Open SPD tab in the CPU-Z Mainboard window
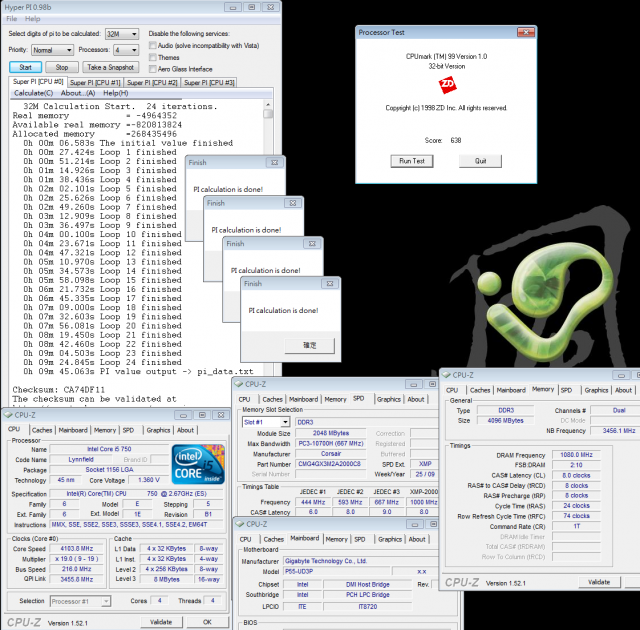Viewport: 640px width, 630px height. [x=360, y=539]
